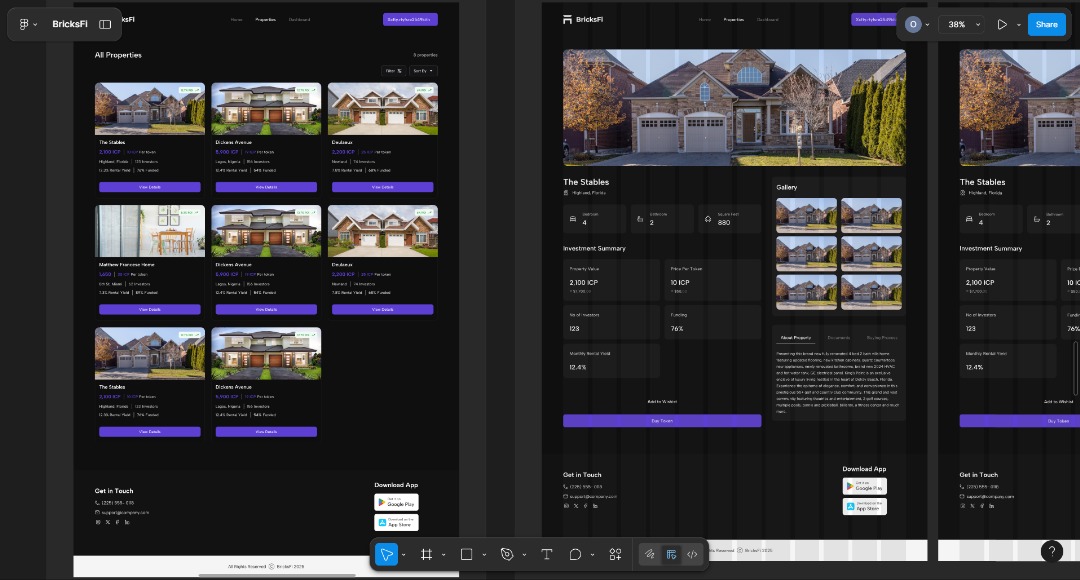Screen dimensions: 1080x580
Task: Click Properties nav link in left frame
Action: pos(265,19)
